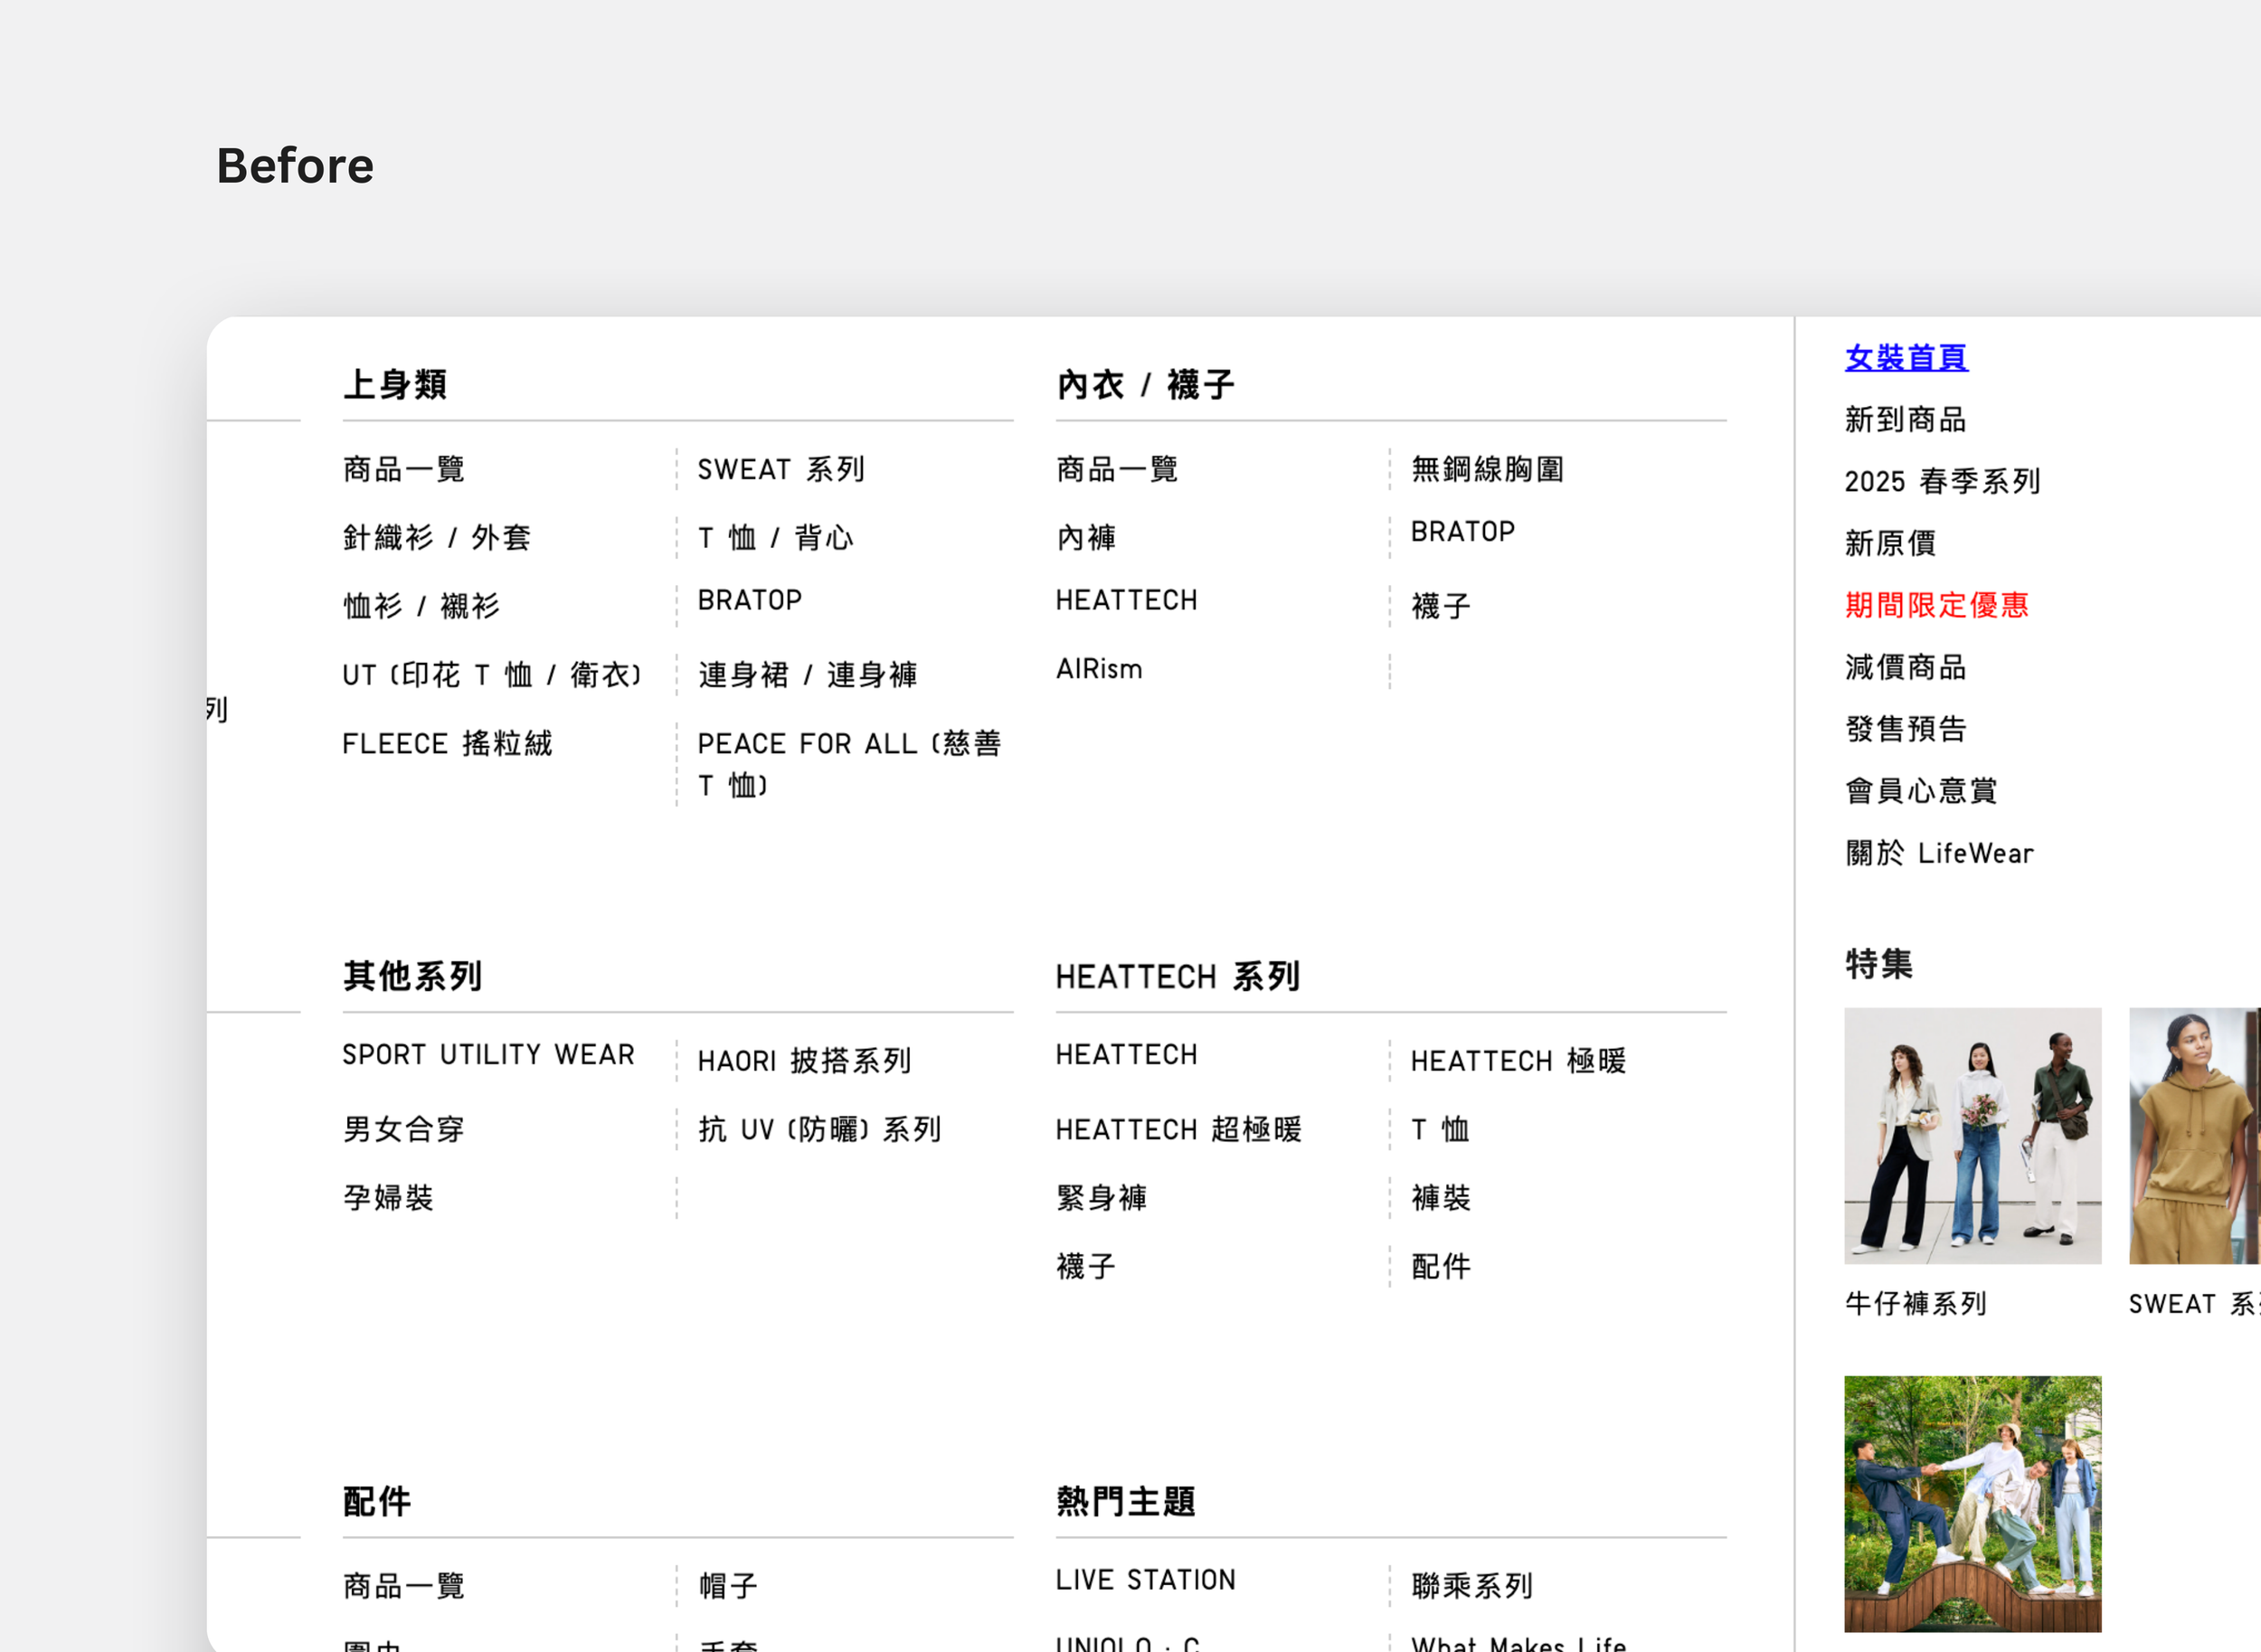Open the SWEAT hoodie feature image

click(x=2194, y=1135)
